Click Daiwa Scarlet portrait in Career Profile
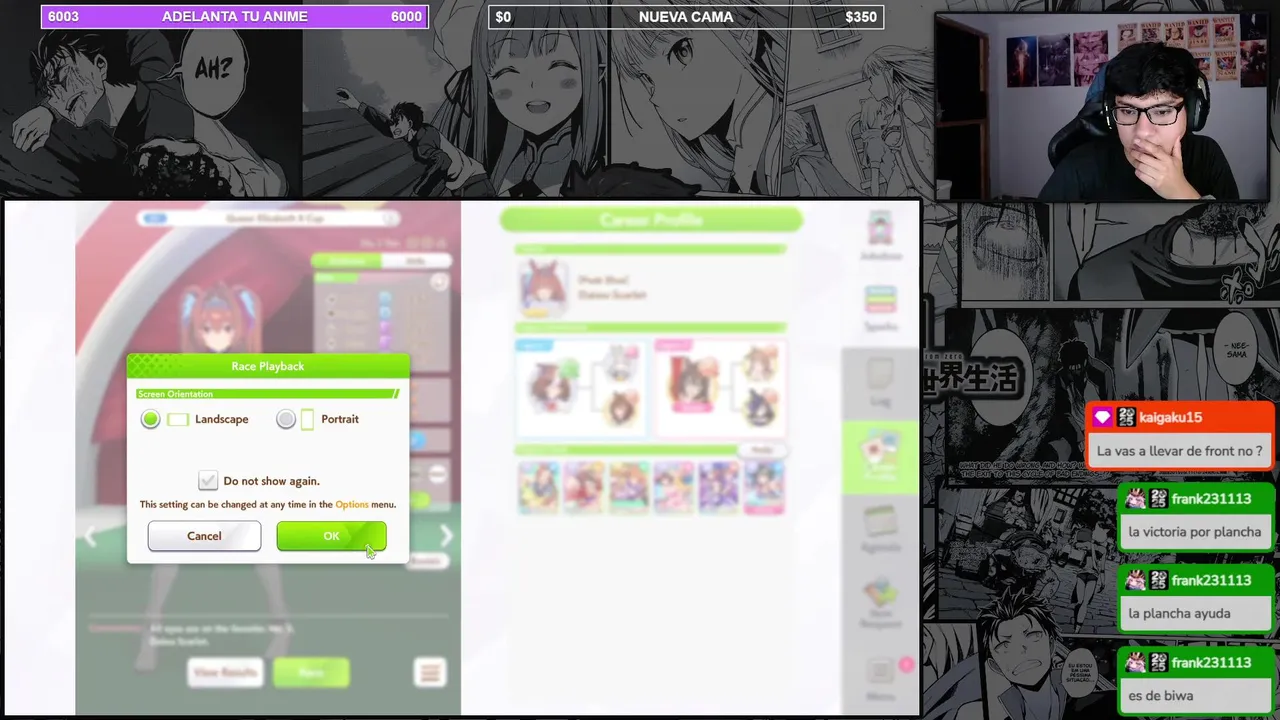The image size is (1280, 720). pos(541,288)
